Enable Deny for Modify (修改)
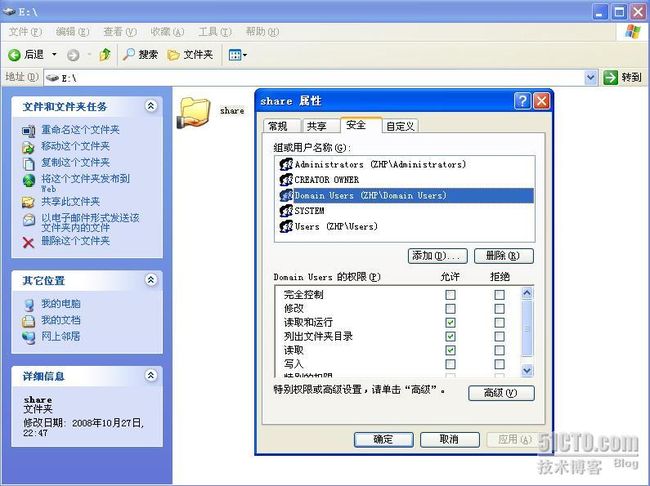Image resolution: width=650 pixels, height=486 pixels. (500, 309)
